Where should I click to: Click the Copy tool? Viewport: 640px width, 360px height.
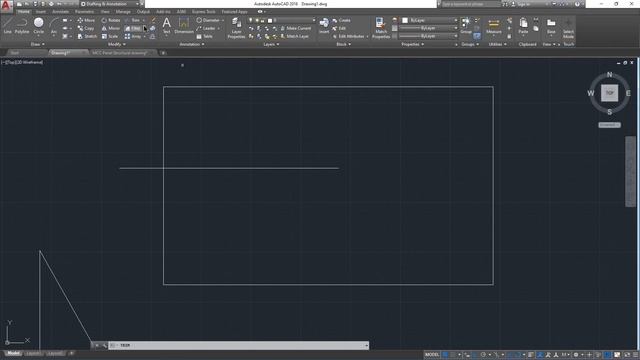(x=86, y=28)
